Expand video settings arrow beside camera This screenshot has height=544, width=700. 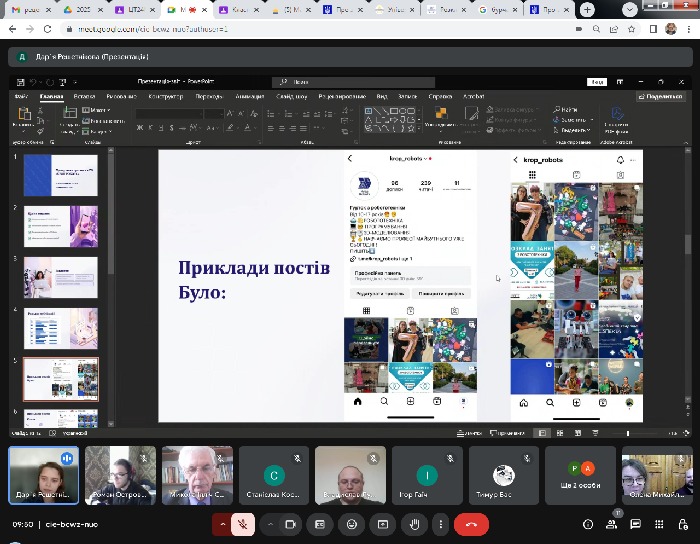click(269, 523)
